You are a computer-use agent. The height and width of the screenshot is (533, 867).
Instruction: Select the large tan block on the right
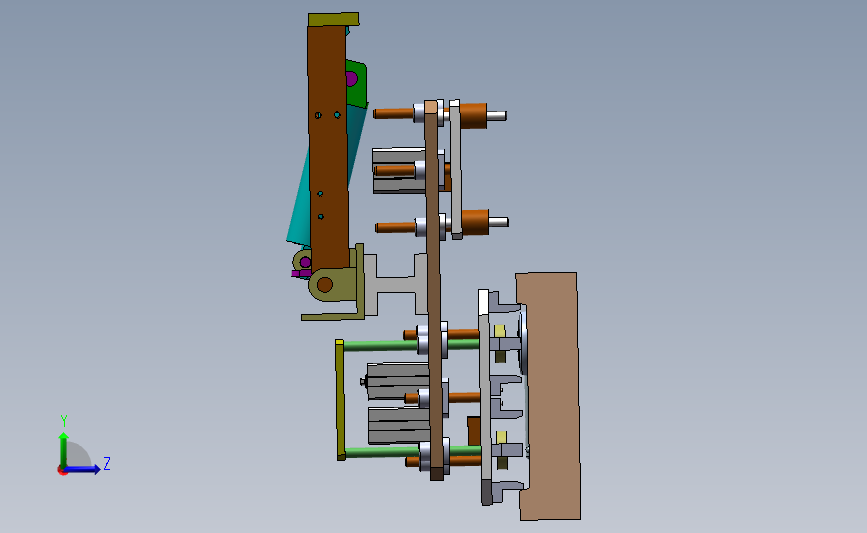(551, 395)
